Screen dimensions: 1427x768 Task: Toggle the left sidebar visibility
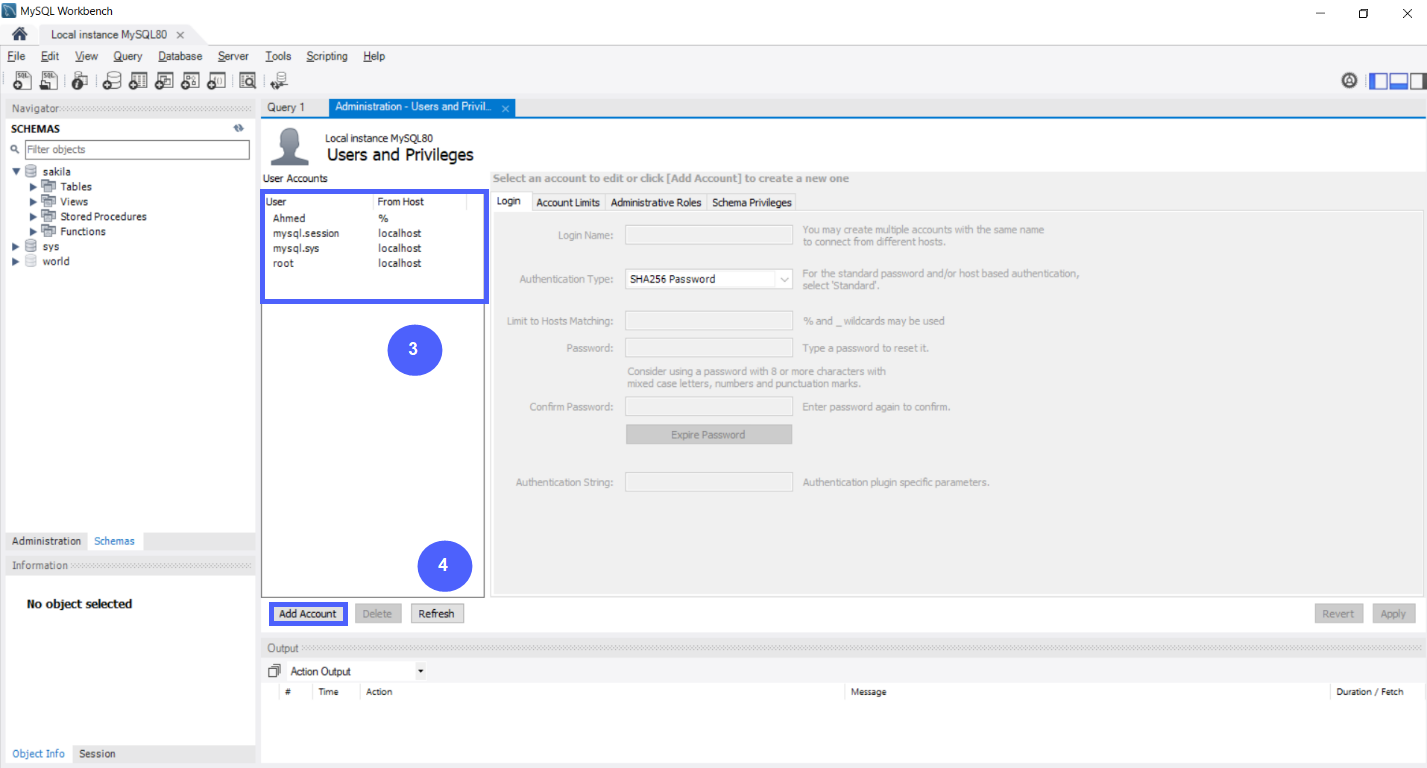(x=1378, y=80)
